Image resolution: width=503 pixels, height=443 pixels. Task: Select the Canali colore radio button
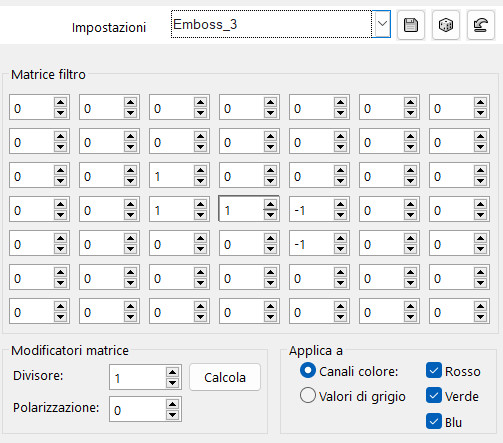308,370
